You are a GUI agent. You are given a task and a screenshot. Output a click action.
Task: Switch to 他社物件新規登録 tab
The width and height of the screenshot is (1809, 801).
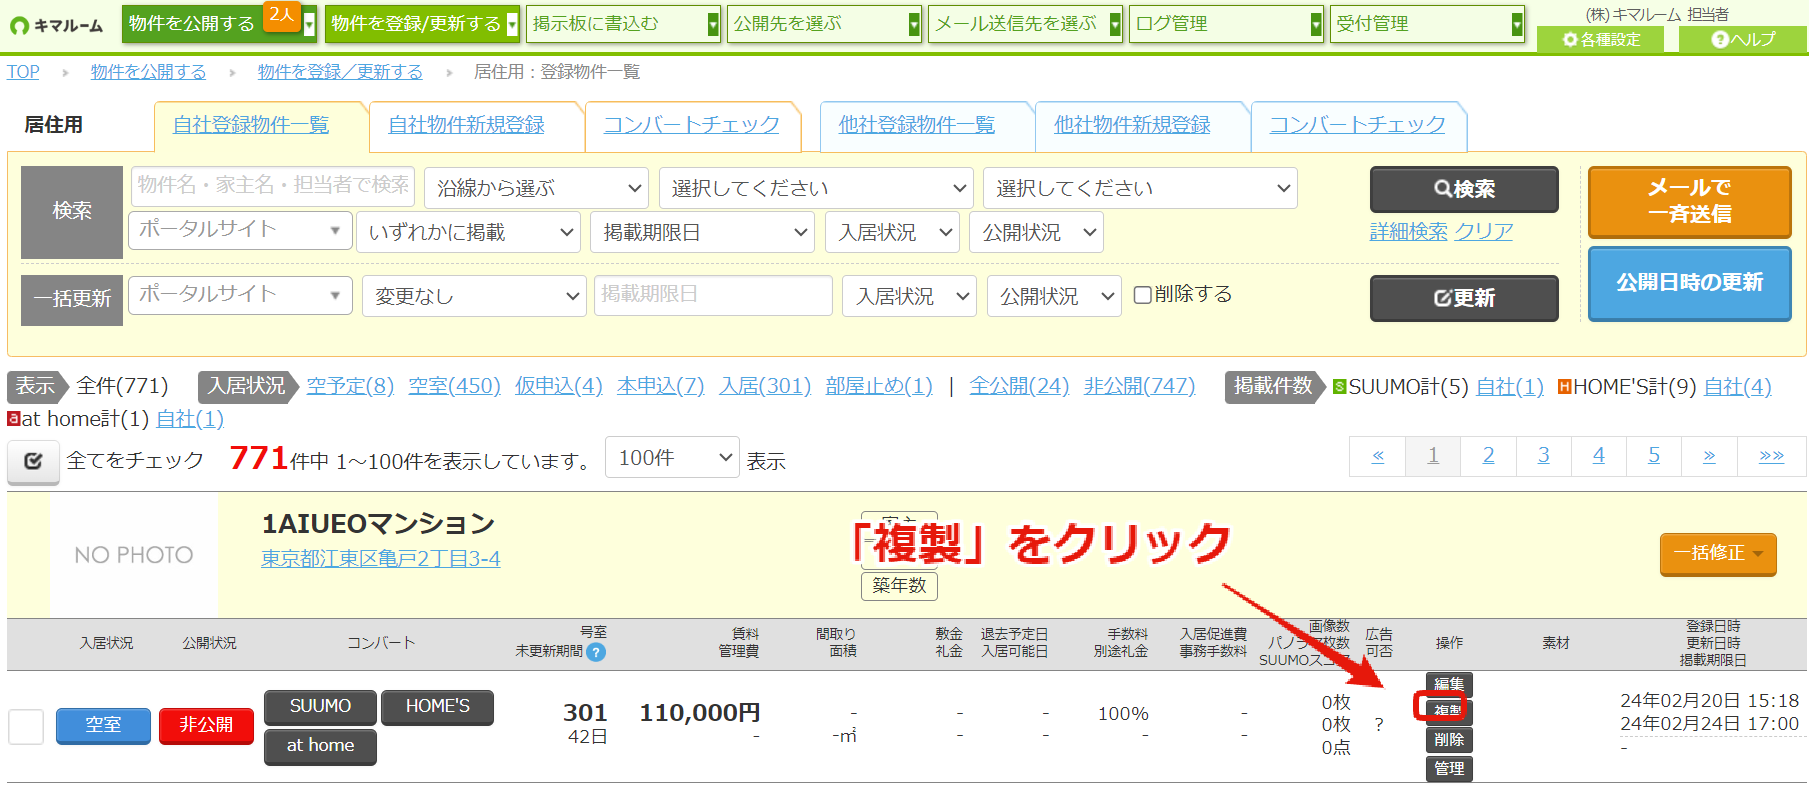pyautogui.click(x=1132, y=125)
